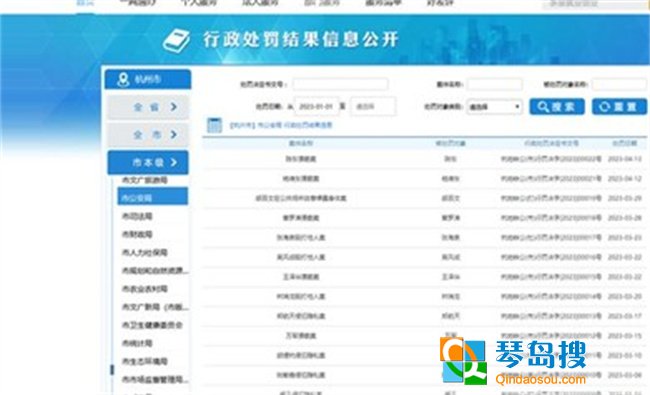
Task: Click the calendar icon above the results table
Action: pyautogui.click(x=214, y=125)
